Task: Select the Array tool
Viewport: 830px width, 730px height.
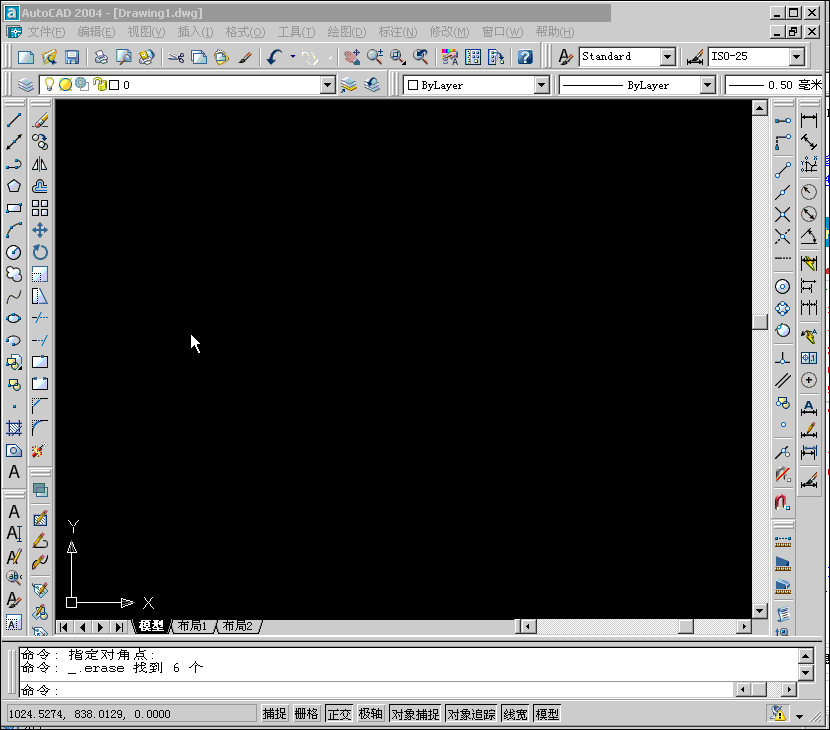Action: (40, 208)
